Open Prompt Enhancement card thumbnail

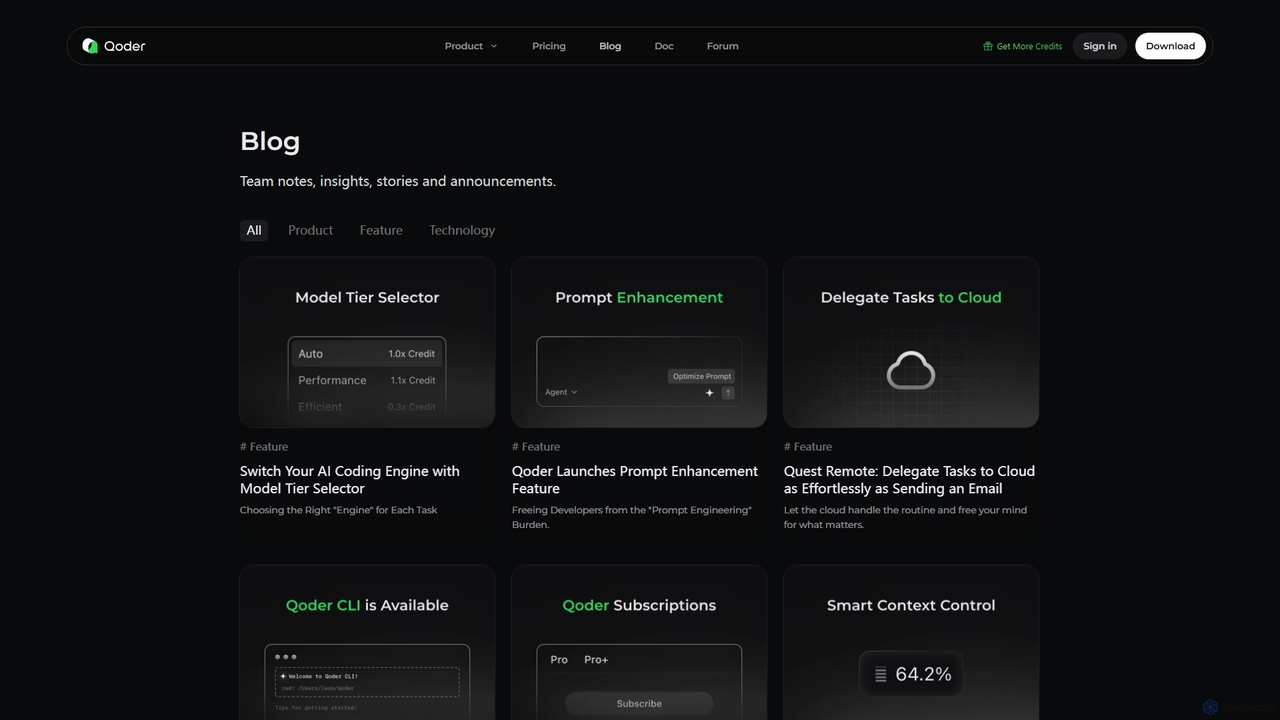639,342
